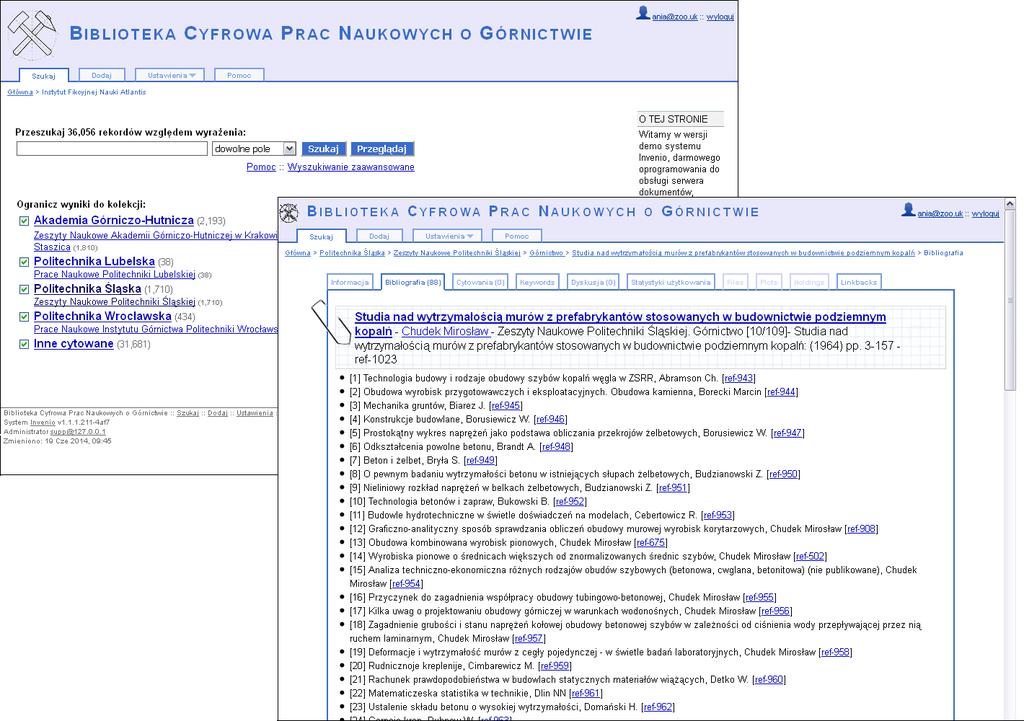Open reference link ref-675
Image resolution: width=1024 pixels, height=721 pixels.
coord(651,543)
